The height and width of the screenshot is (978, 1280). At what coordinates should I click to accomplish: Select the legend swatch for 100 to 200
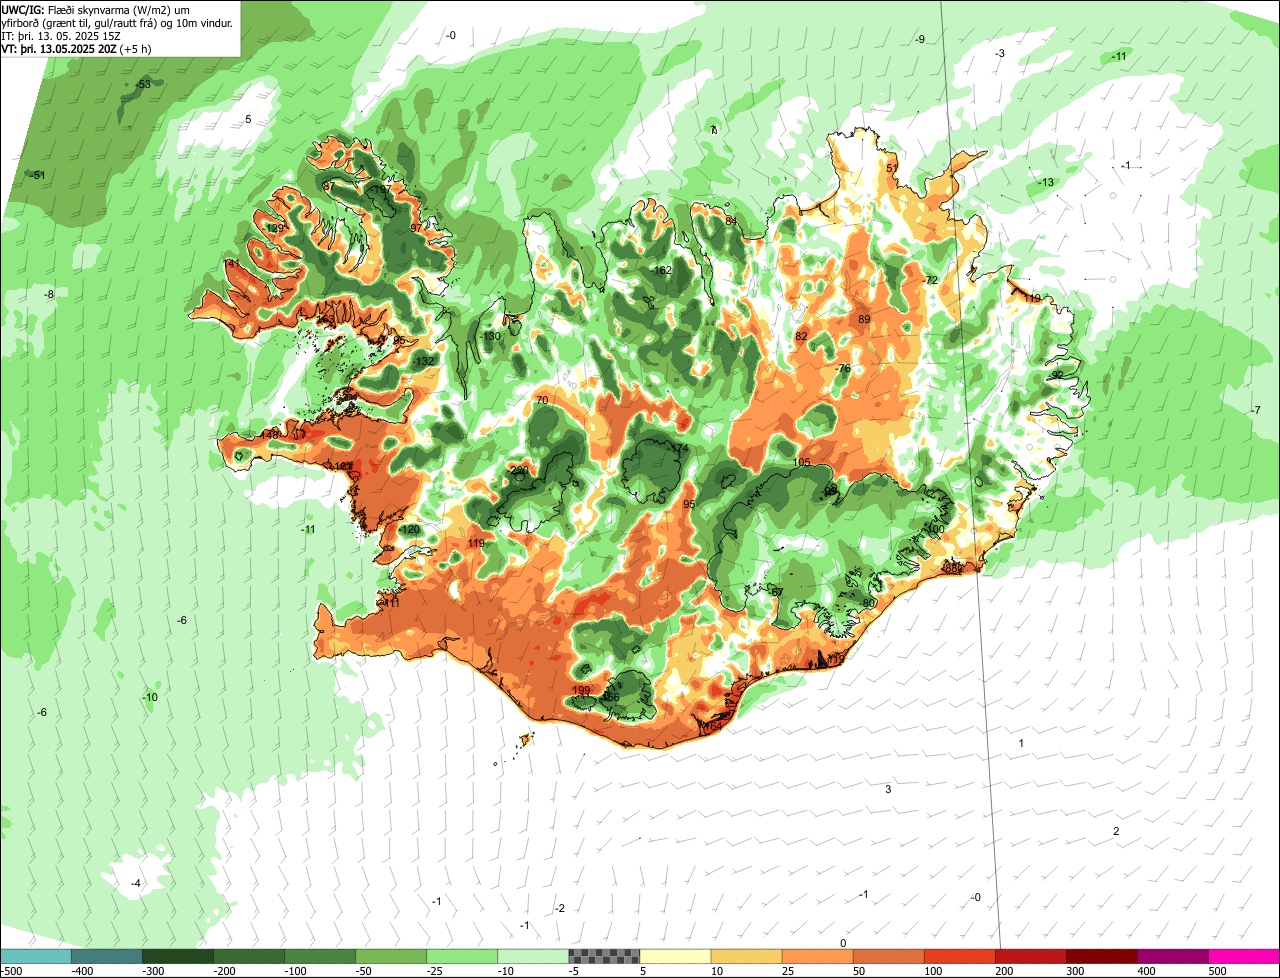pyautogui.click(x=959, y=956)
